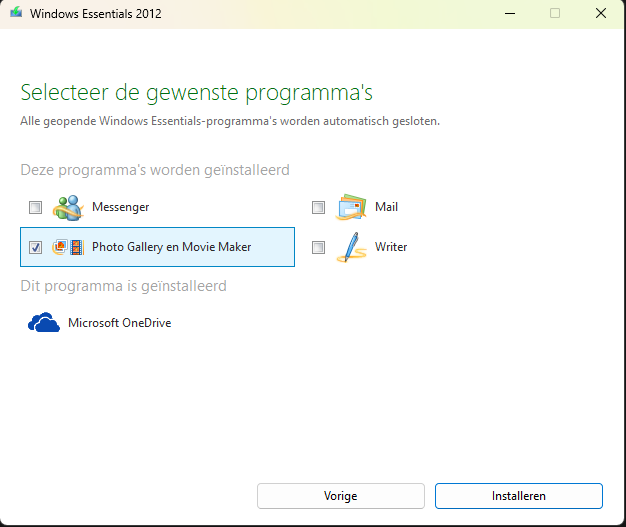Select the Writer label text
This screenshot has width=626, height=527.
[391, 247]
